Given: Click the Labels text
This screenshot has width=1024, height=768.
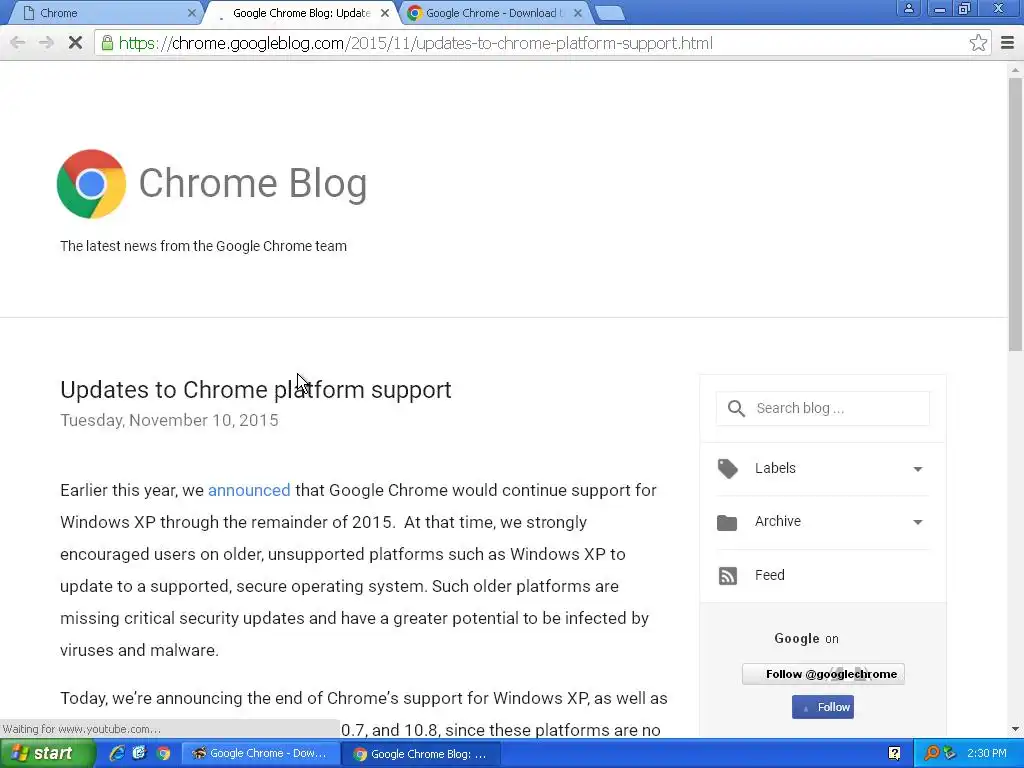Looking at the screenshot, I should pos(775,468).
